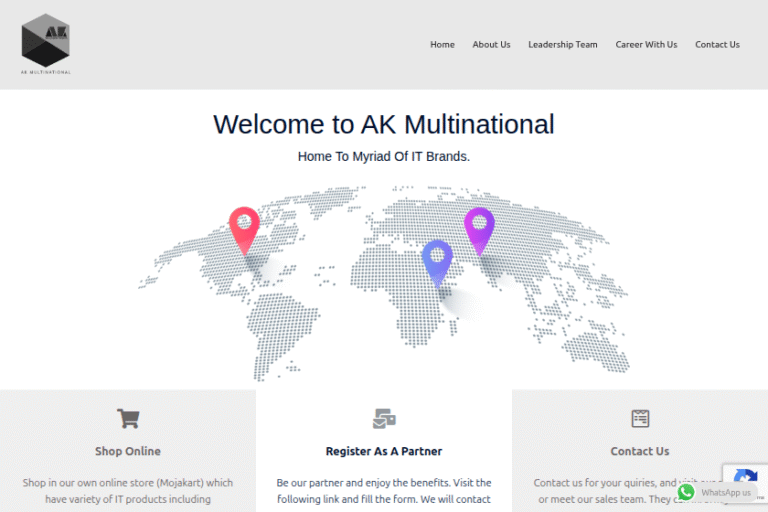Click the Shop Online heading
Image resolution: width=768 pixels, height=512 pixels.
click(x=127, y=451)
